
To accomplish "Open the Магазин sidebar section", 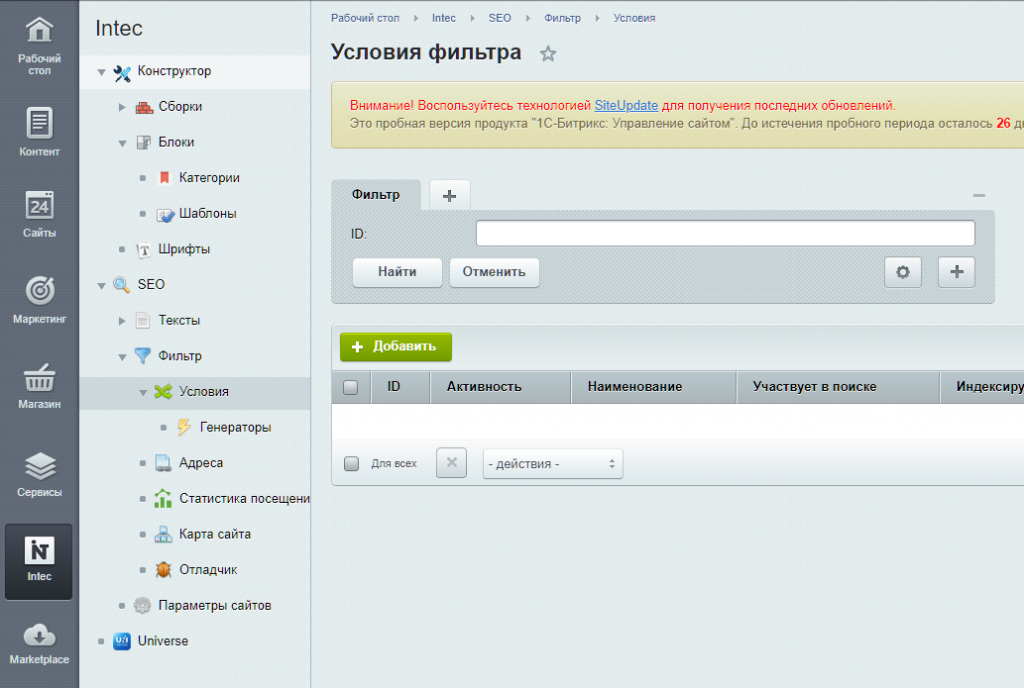I will click(39, 385).
